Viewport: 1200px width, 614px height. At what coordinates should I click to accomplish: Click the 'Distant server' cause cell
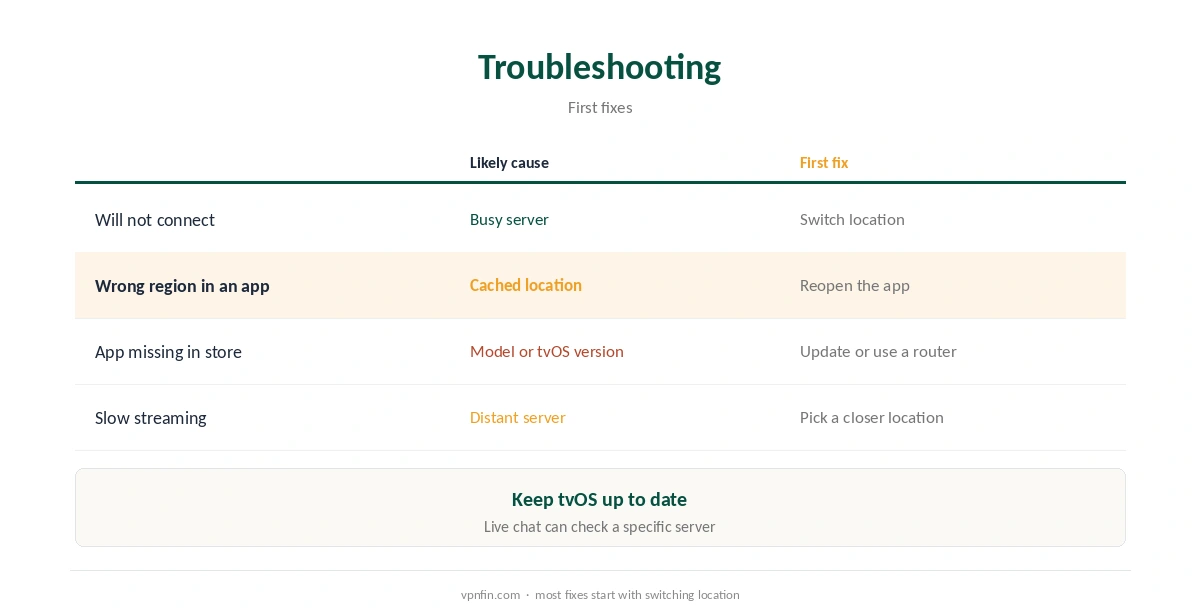point(518,418)
